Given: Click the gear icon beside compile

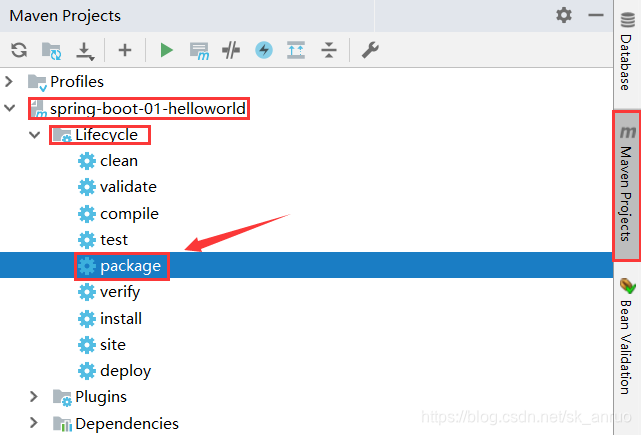Looking at the screenshot, I should coord(87,214).
